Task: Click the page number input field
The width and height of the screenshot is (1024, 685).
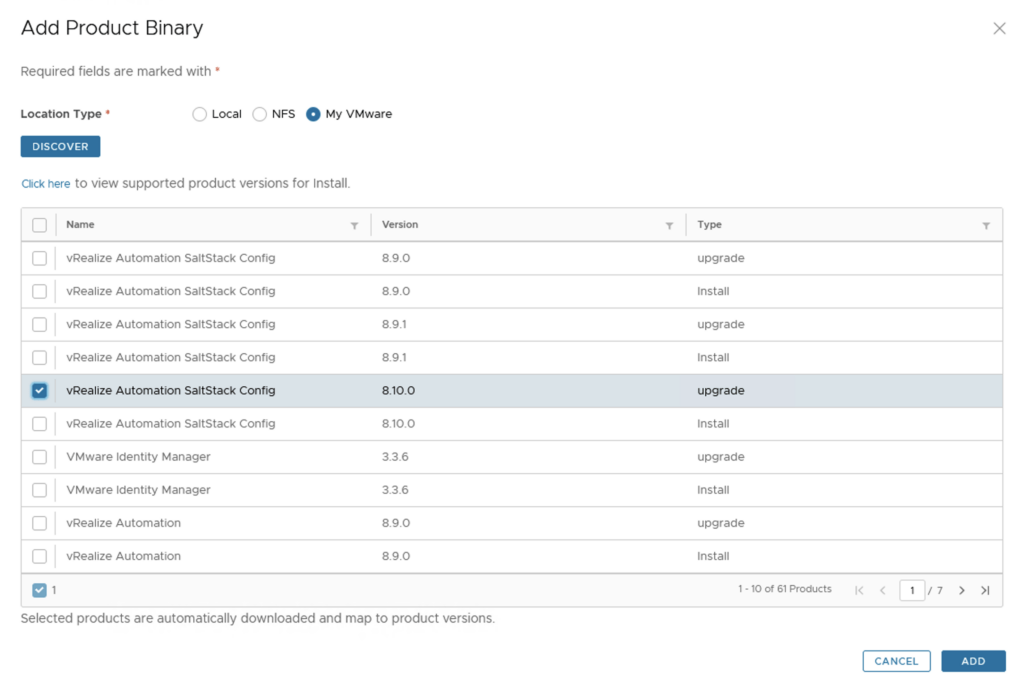Action: pos(912,590)
